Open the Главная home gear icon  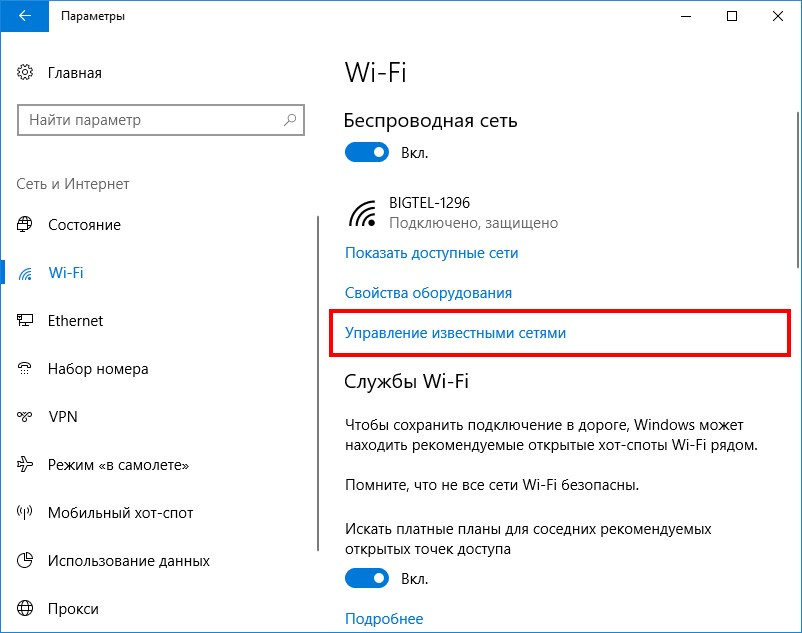25,72
